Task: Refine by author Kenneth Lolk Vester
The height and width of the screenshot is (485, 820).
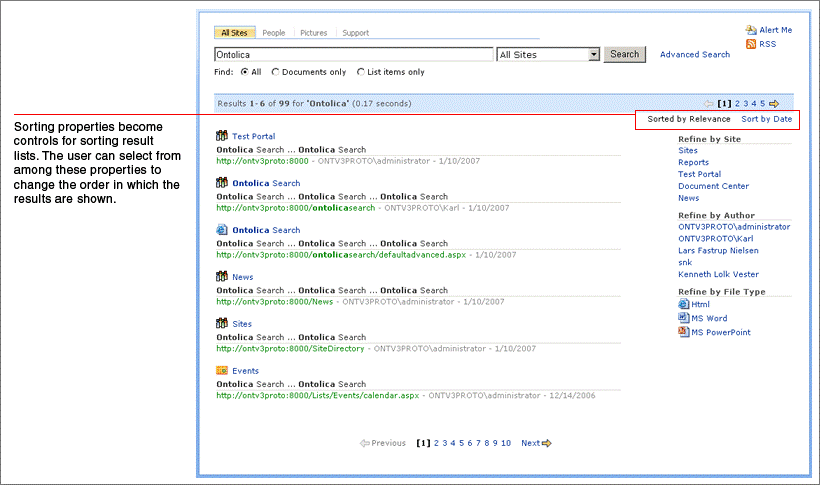Action: [x=718, y=274]
